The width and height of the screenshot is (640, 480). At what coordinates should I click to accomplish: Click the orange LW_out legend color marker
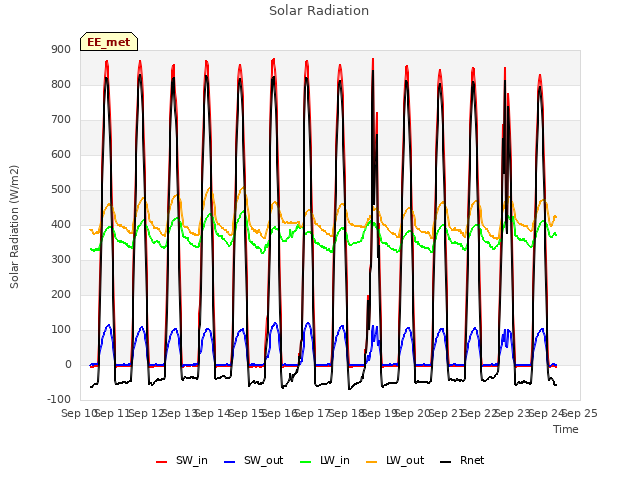372,462
